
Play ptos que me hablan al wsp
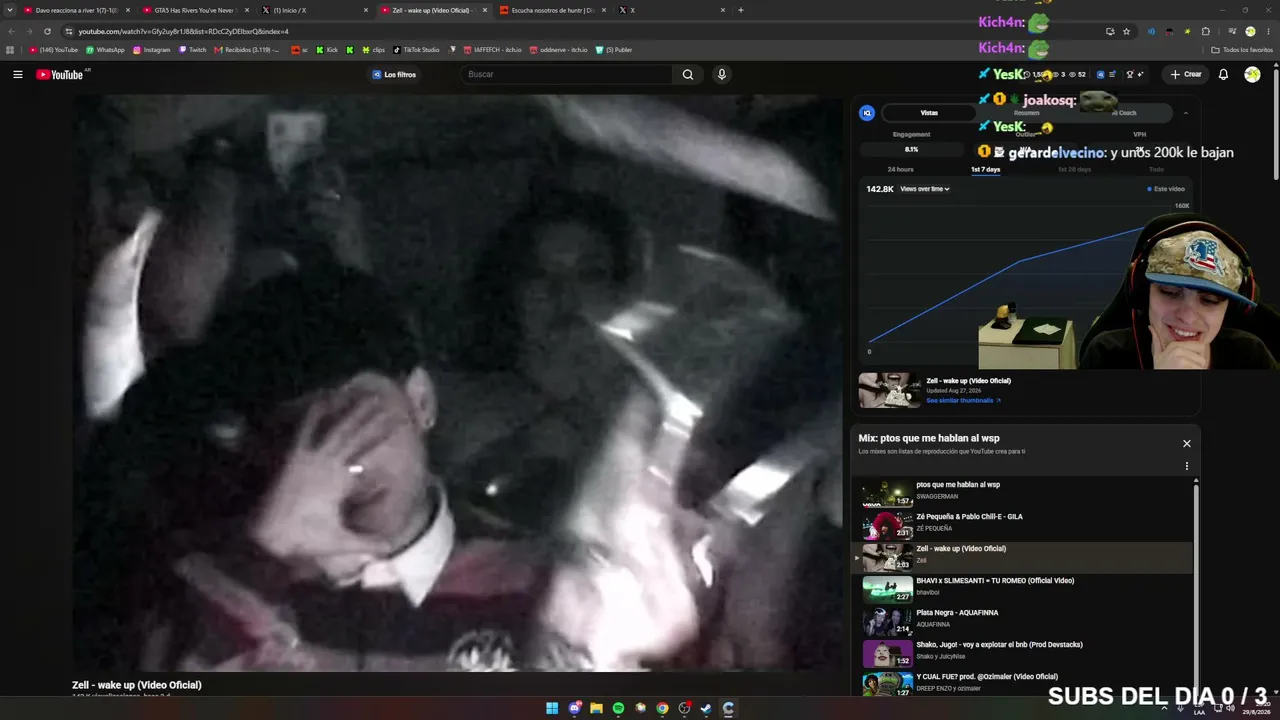click(x=1024, y=493)
